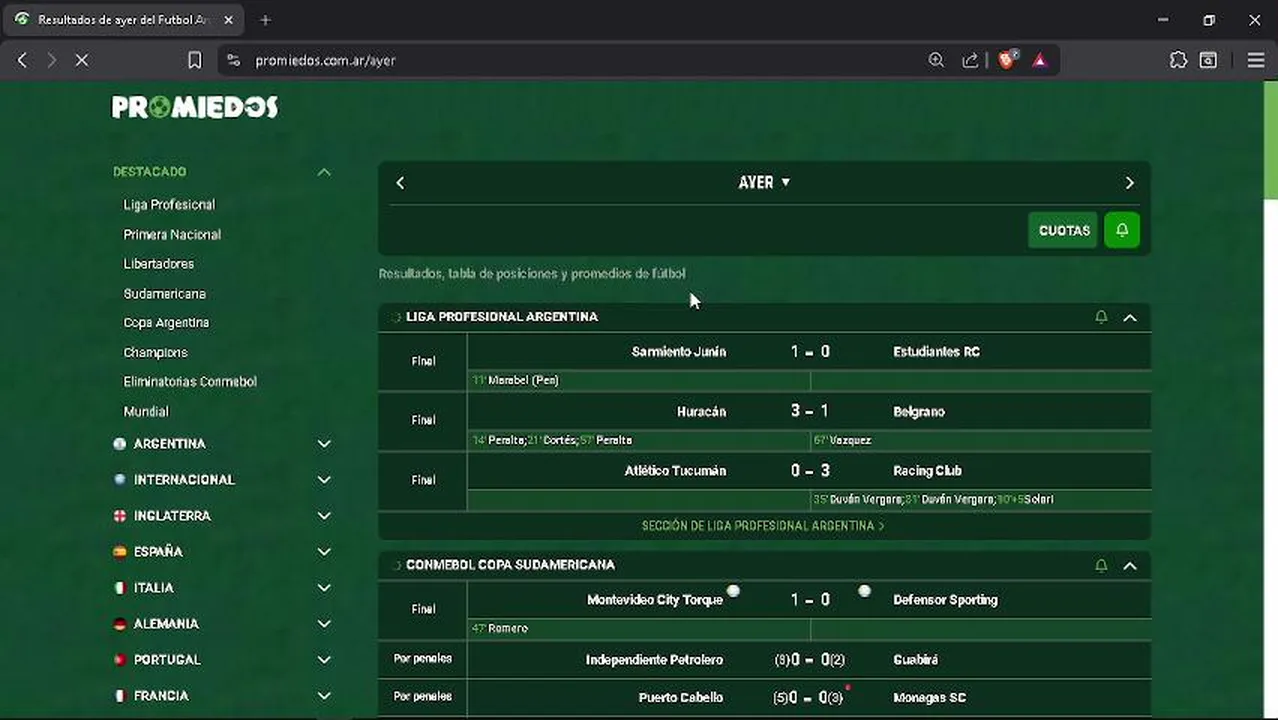1278x720 pixels.
Task: Expand the Portugal section chevron
Action: 324,660
